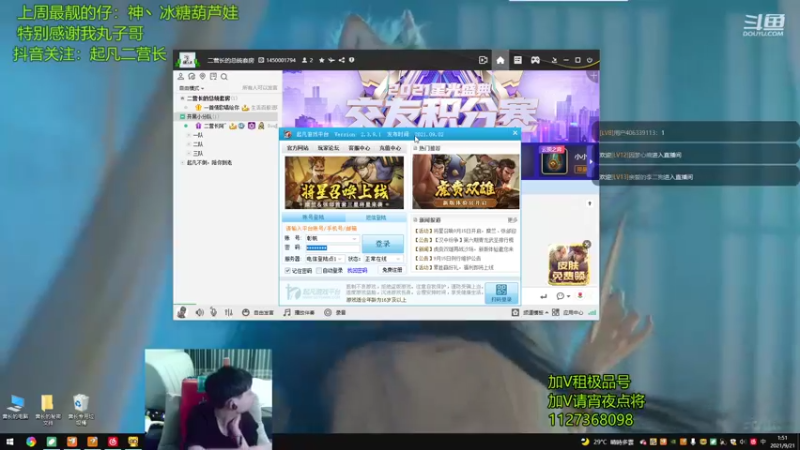Click the info icon beside the share icon
Image resolution: width=800 pixels, height=450 pixels.
coord(352,60)
